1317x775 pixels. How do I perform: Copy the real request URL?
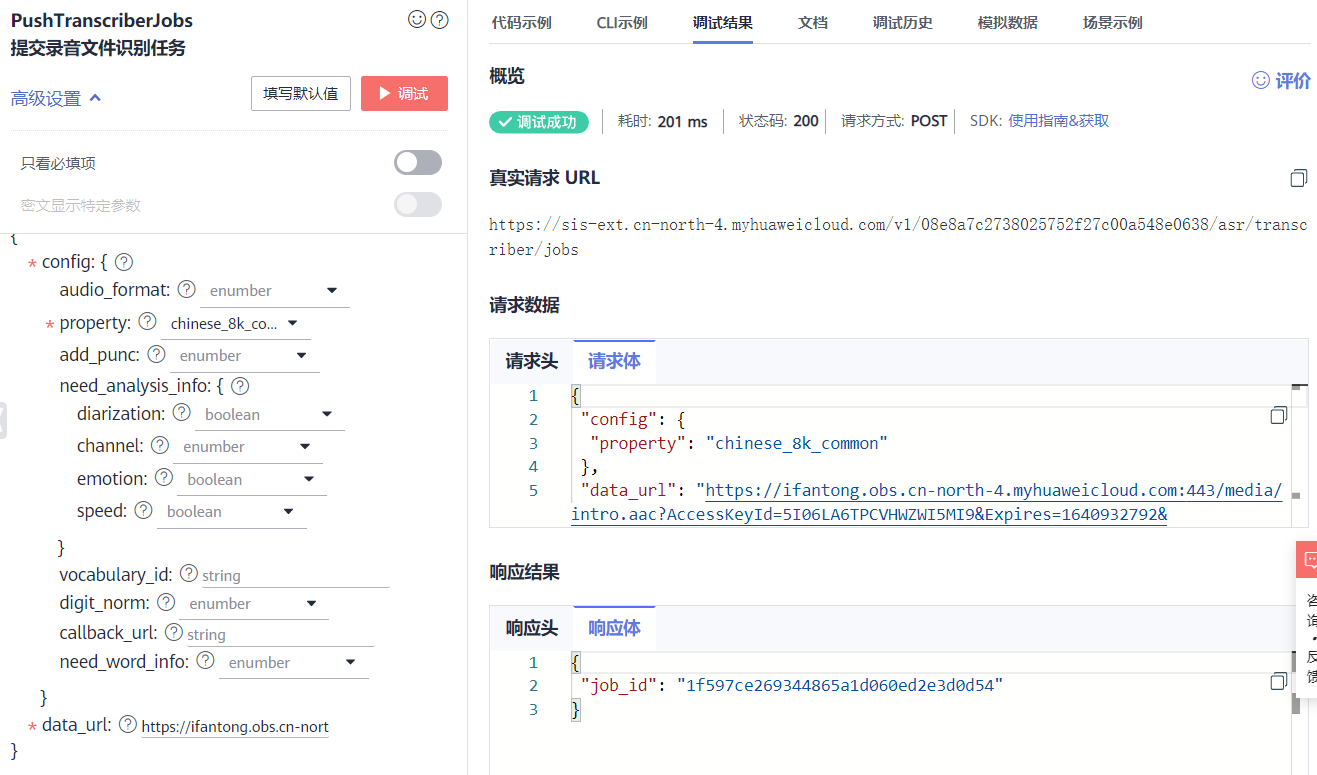tap(1298, 178)
